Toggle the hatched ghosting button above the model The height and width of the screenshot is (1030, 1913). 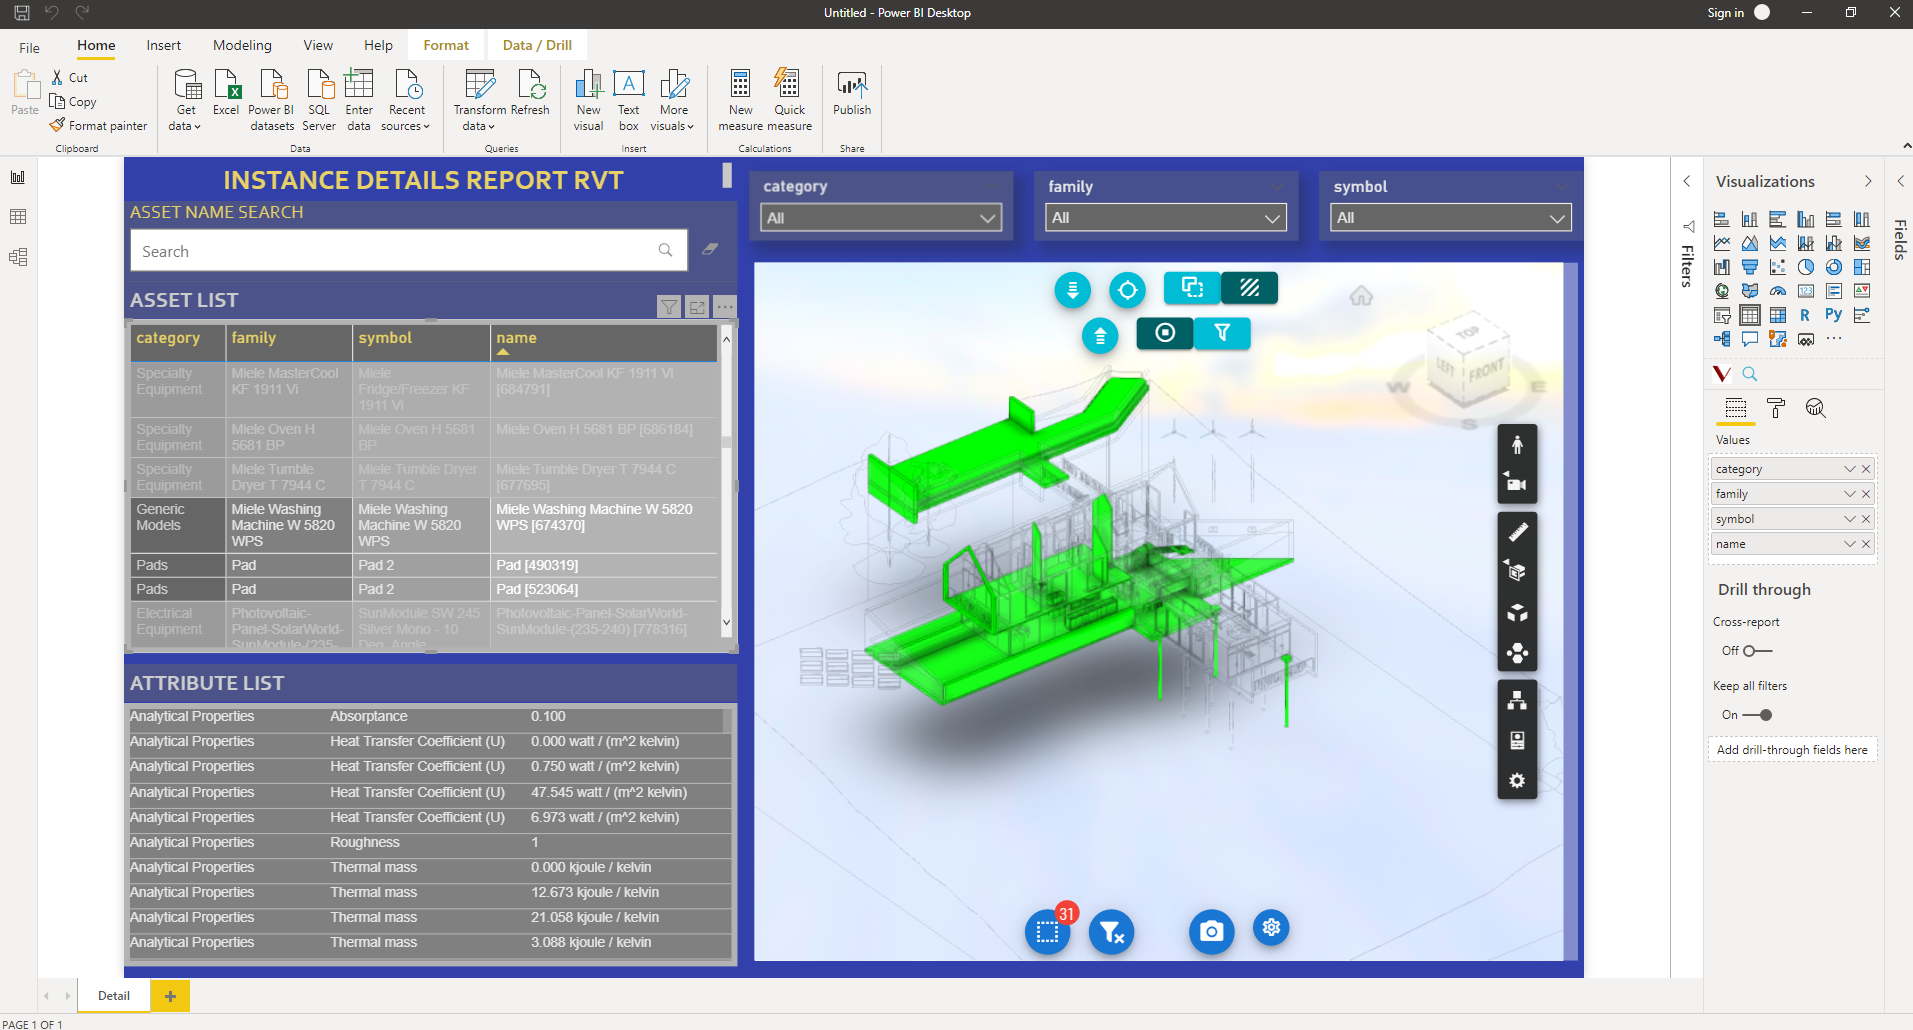pyautogui.click(x=1249, y=288)
